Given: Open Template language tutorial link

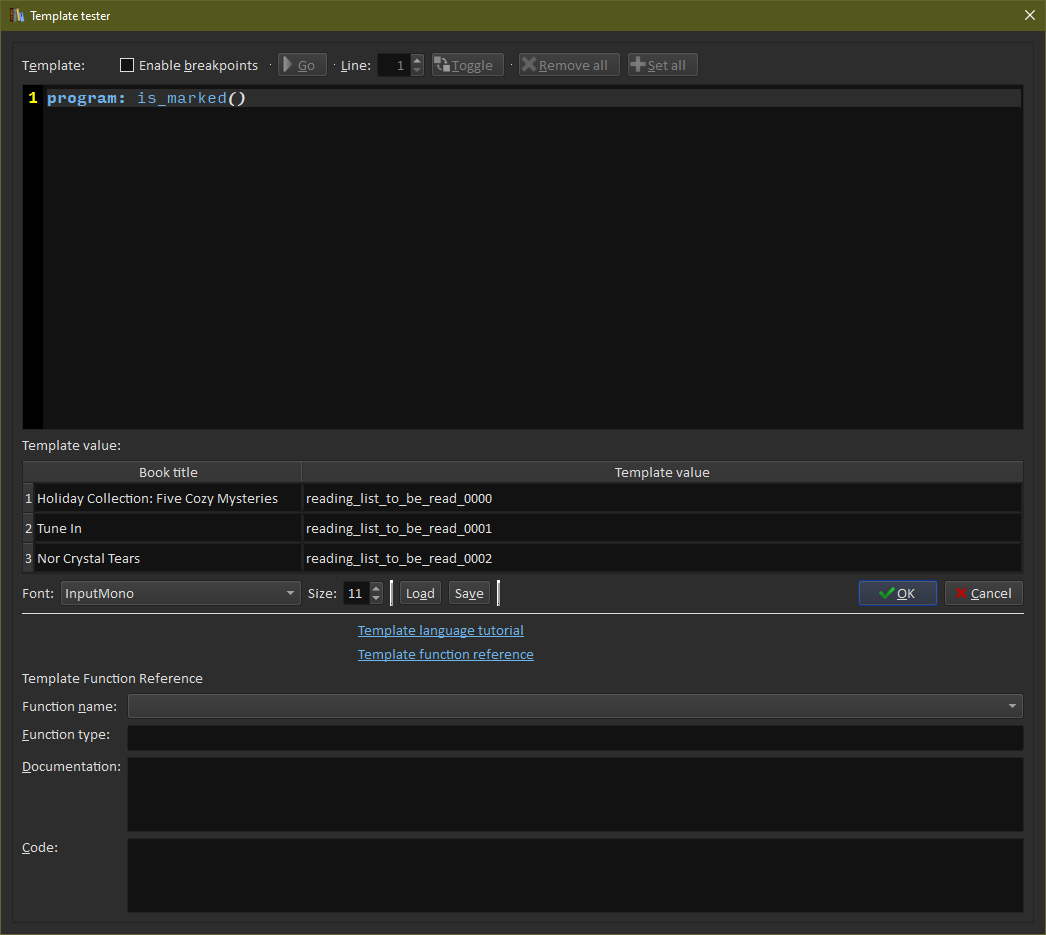Looking at the screenshot, I should (440, 630).
